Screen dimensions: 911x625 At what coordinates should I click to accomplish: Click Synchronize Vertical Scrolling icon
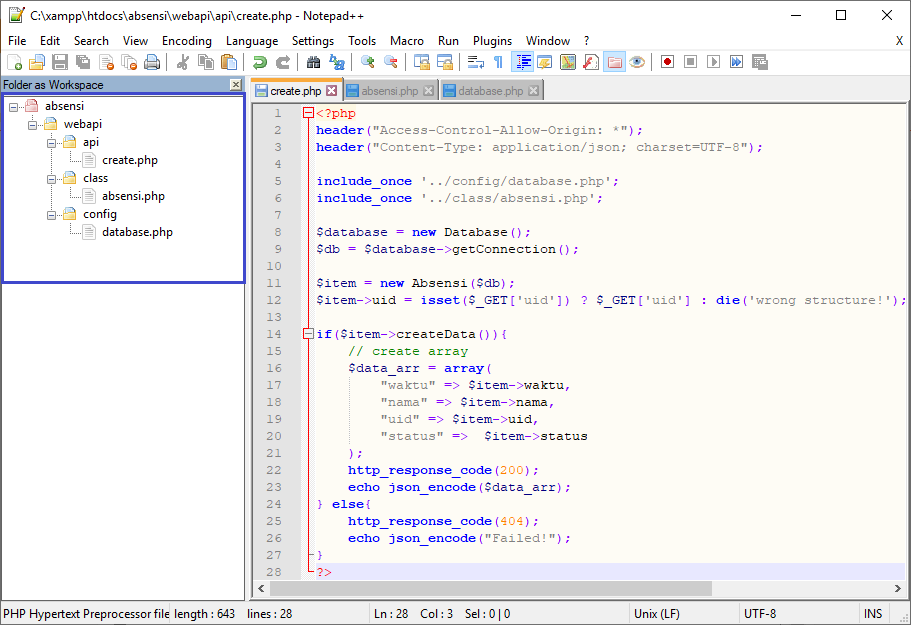421,62
